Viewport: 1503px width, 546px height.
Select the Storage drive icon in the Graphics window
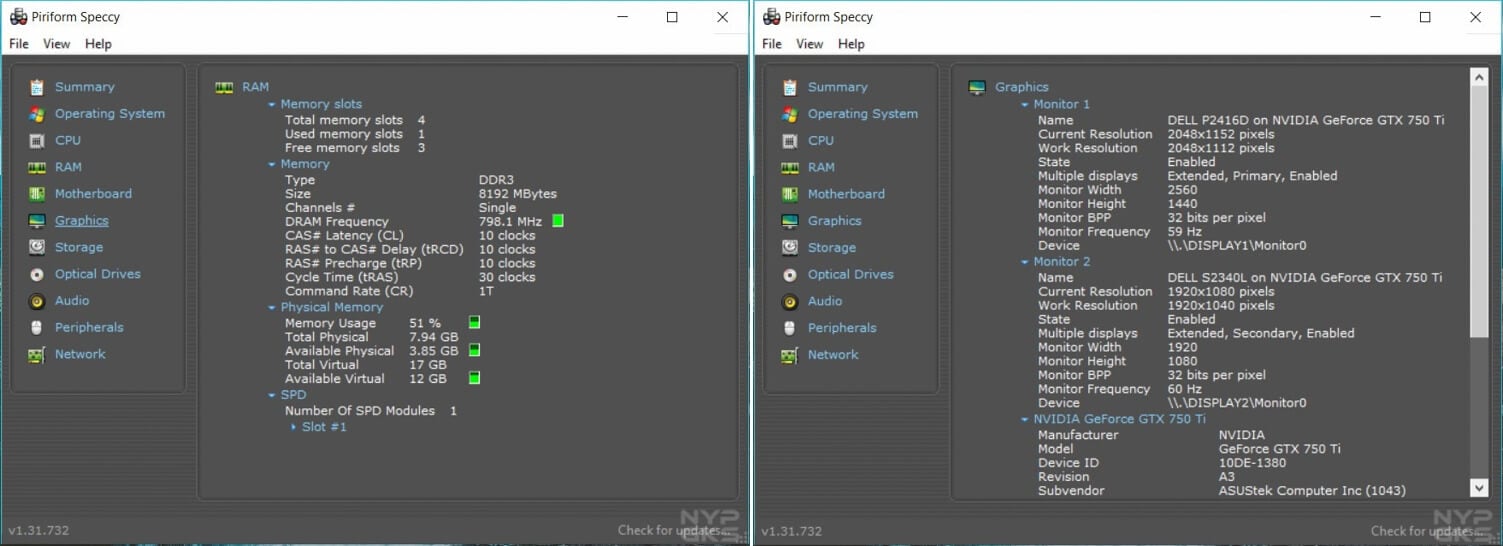[x=790, y=248]
